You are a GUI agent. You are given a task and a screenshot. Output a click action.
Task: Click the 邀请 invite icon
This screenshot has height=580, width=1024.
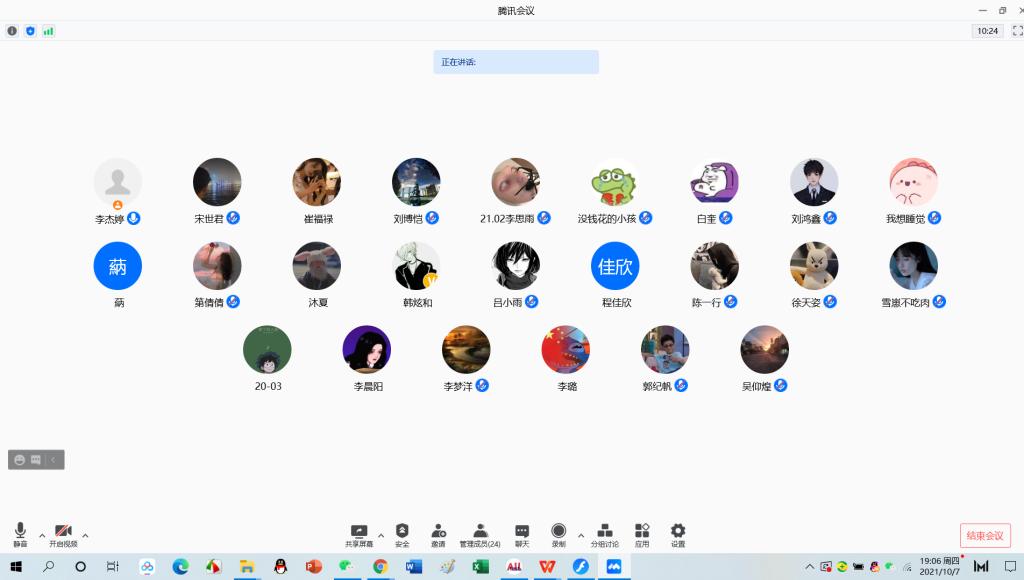438,534
